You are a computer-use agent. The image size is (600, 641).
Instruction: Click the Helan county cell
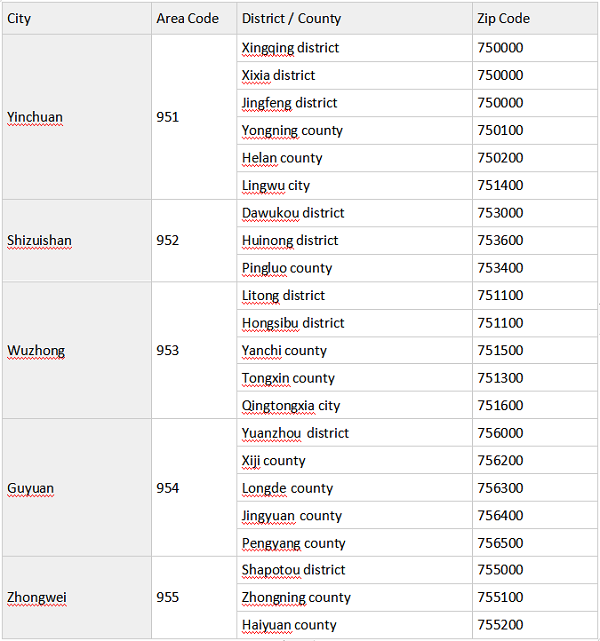tap(282, 158)
